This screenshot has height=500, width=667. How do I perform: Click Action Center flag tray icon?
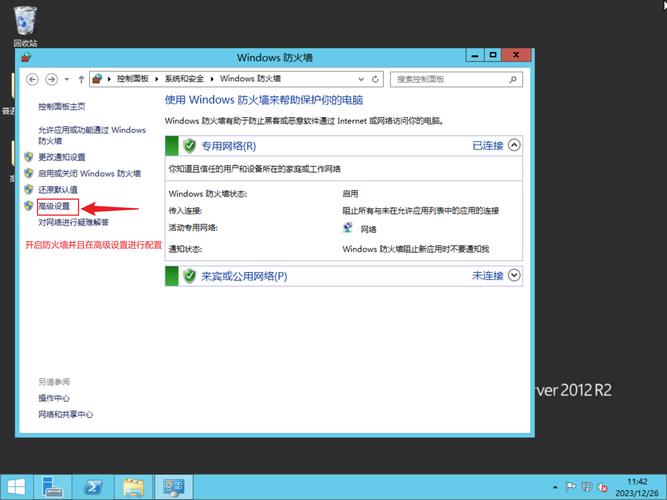570,487
